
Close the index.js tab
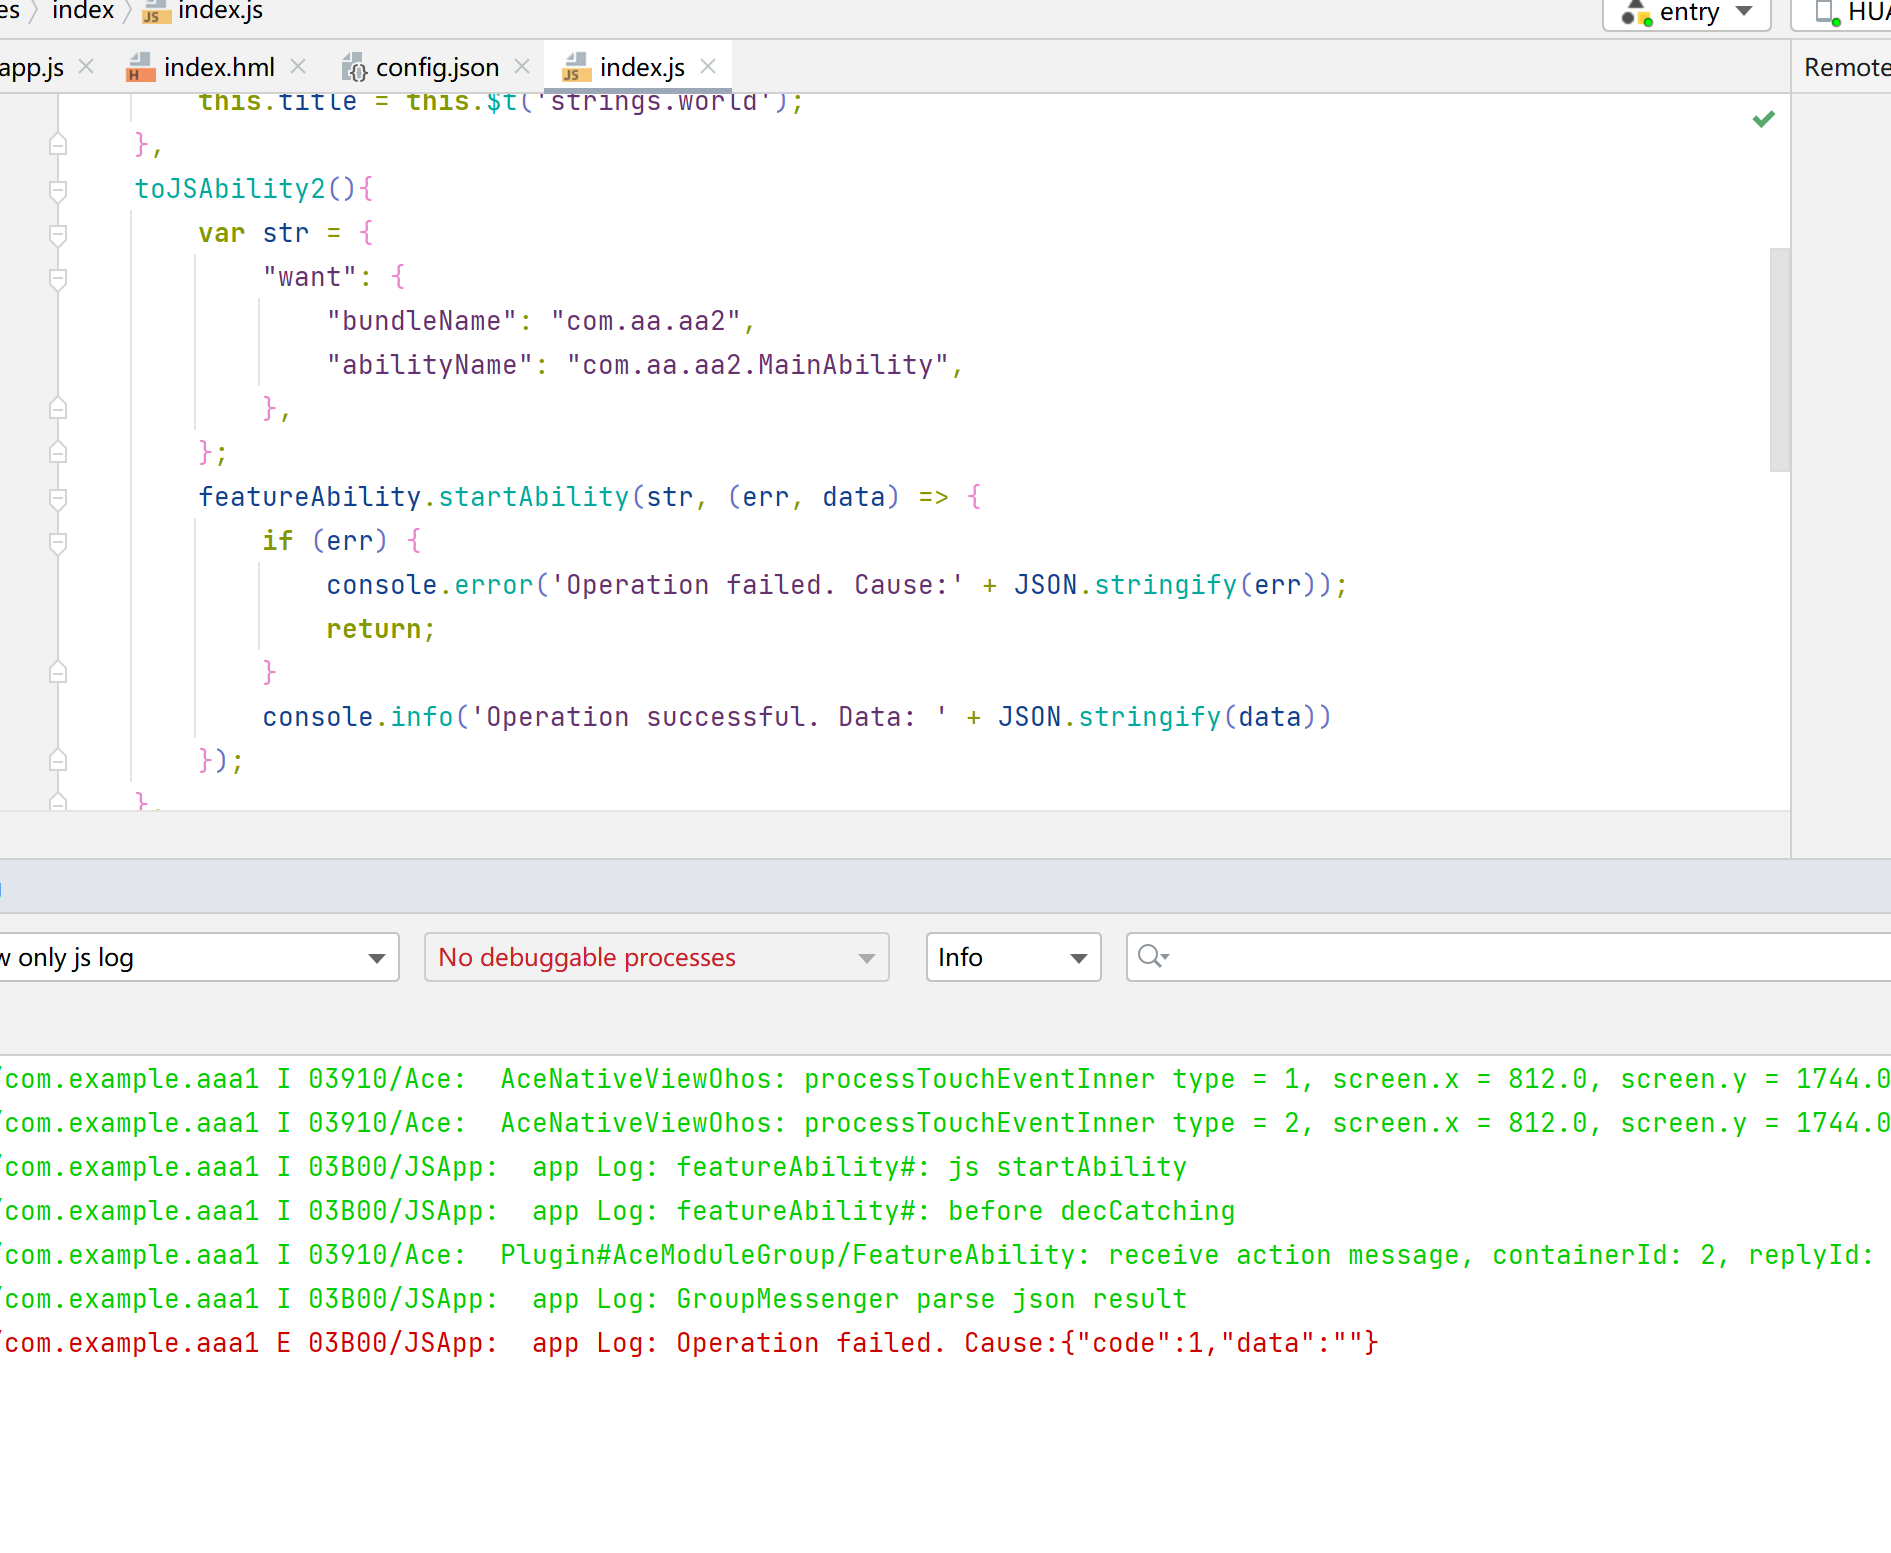[x=708, y=66]
